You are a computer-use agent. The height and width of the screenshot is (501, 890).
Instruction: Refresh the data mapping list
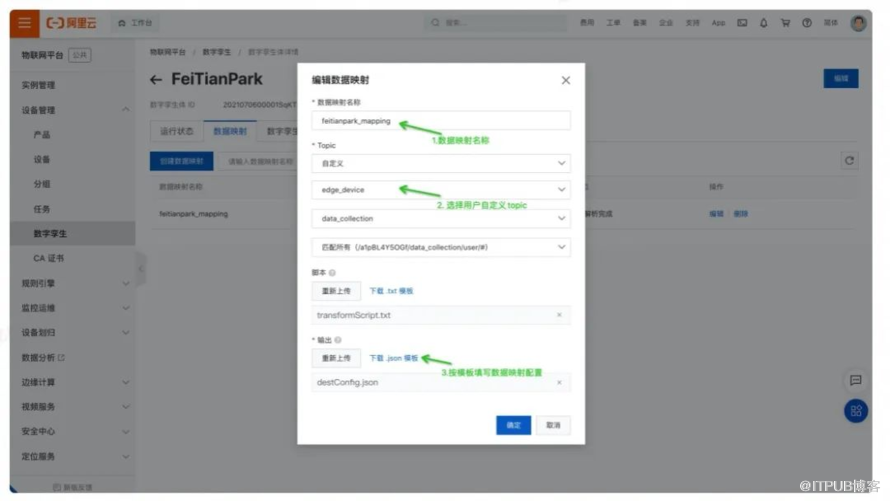tap(849, 161)
